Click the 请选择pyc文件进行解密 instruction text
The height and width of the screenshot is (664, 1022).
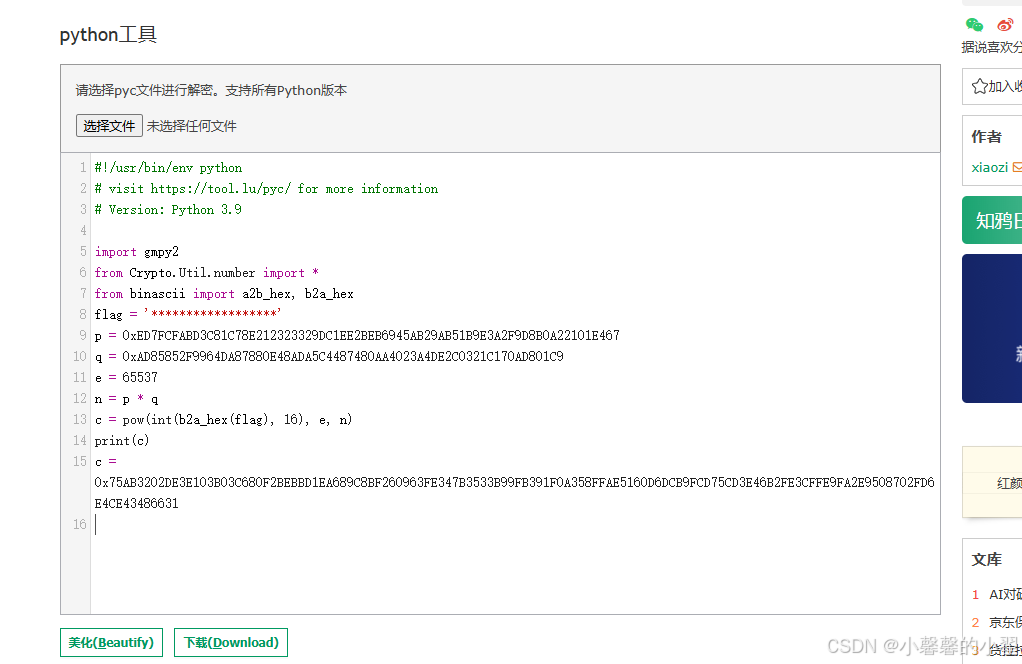(211, 90)
